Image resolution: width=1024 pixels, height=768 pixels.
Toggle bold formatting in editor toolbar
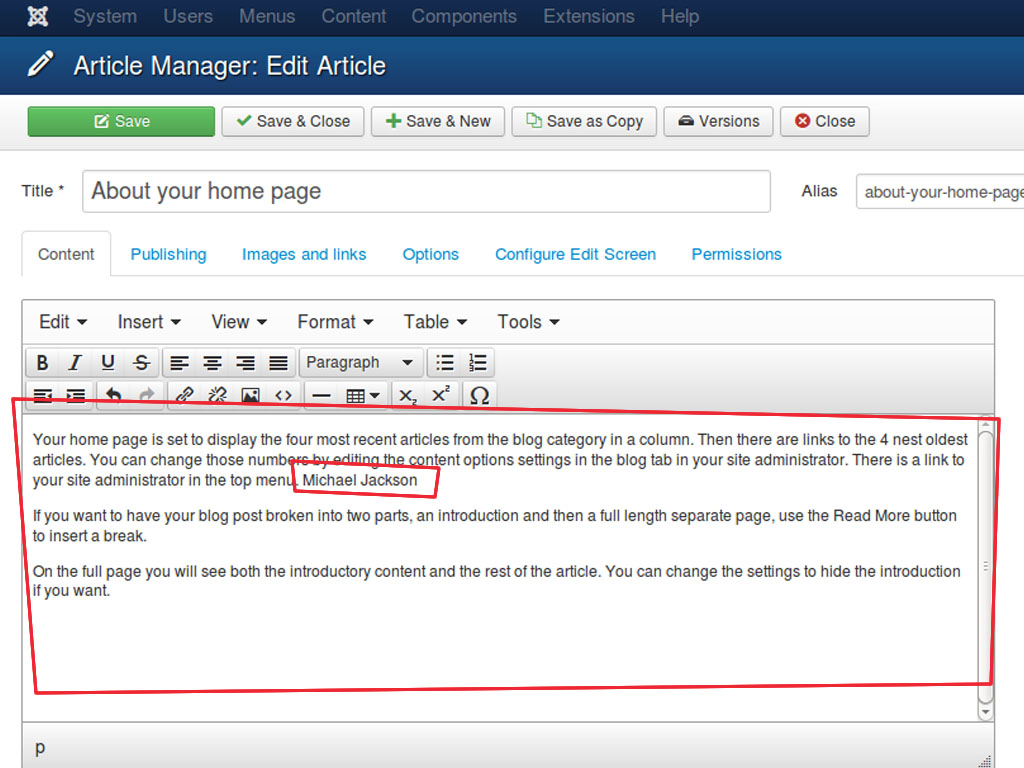[x=42, y=363]
